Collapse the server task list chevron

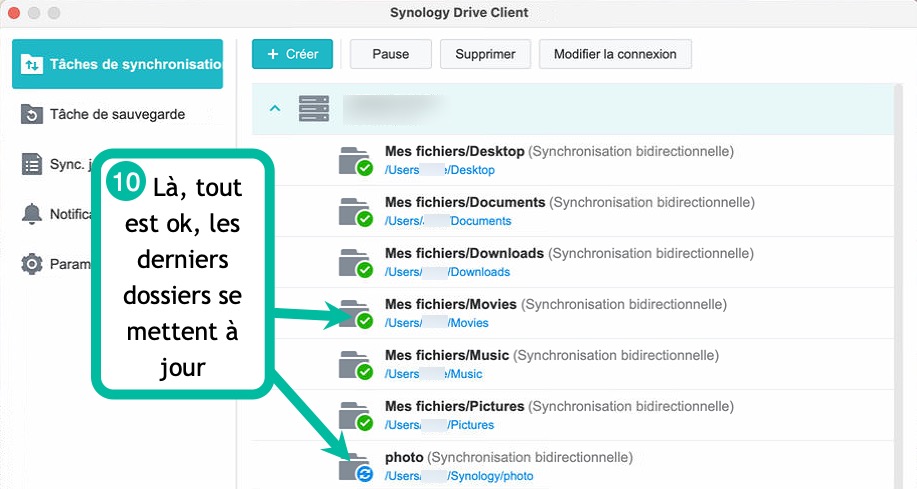pos(275,109)
